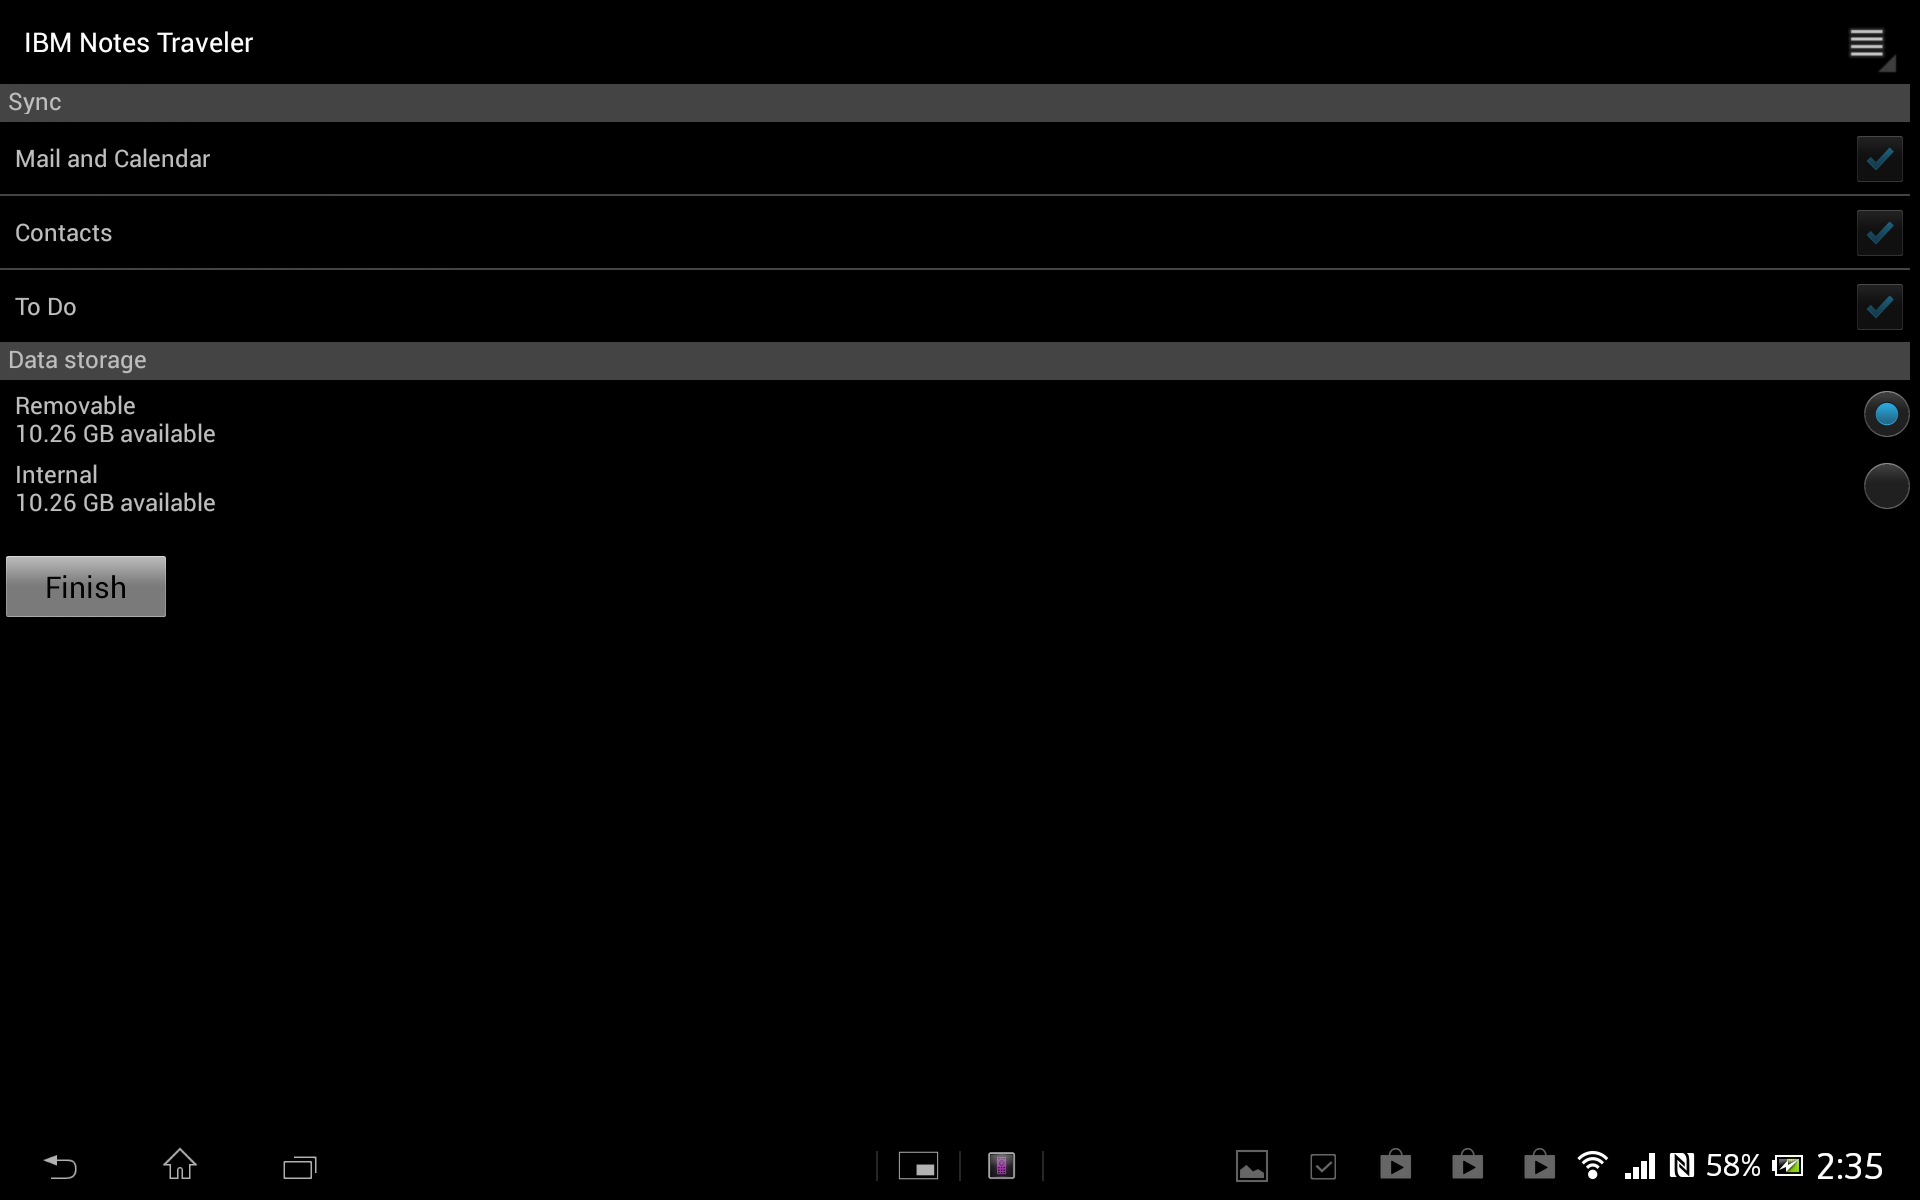Tap the Data storage section header
The width and height of the screenshot is (1920, 1200).
tap(955, 361)
